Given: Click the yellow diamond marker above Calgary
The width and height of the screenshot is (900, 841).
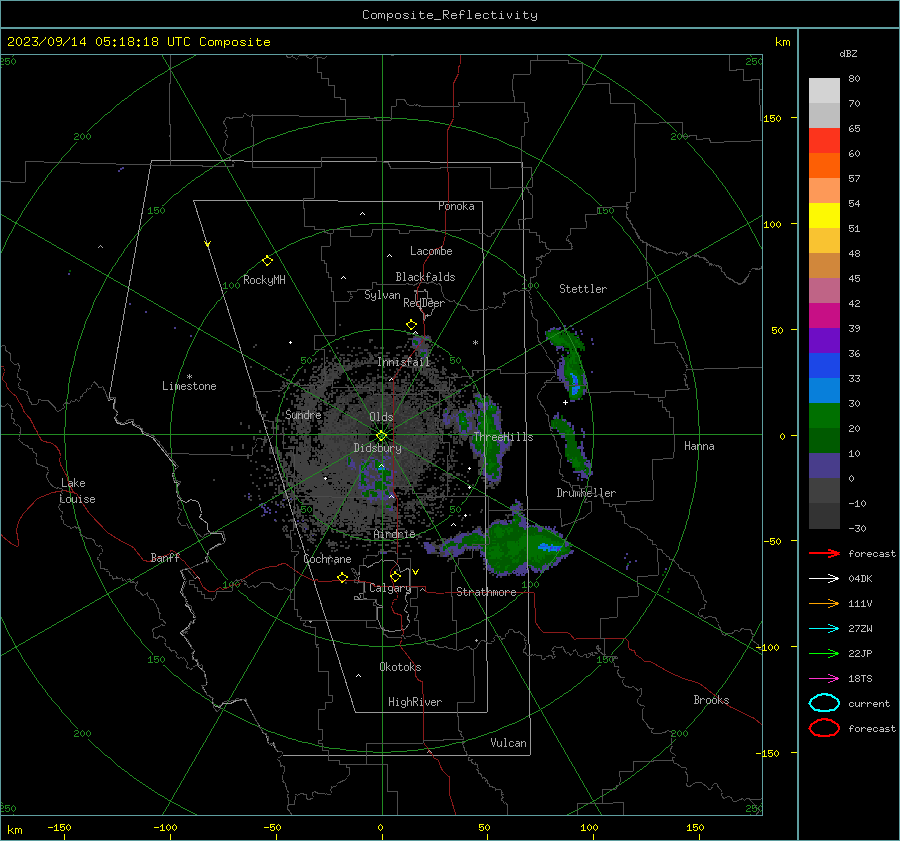Looking at the screenshot, I should pos(395,576).
